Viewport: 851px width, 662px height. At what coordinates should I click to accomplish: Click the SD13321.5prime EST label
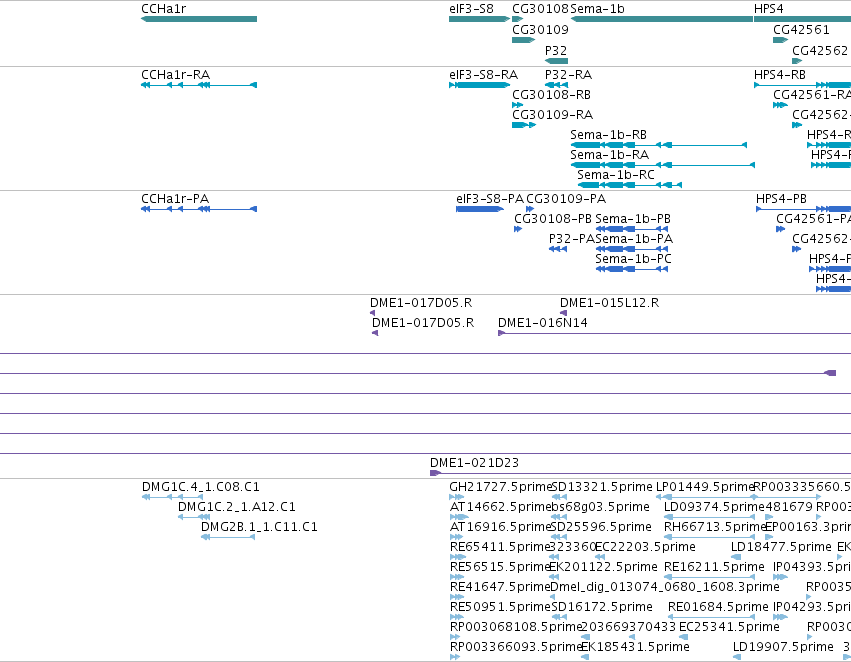coord(602,487)
